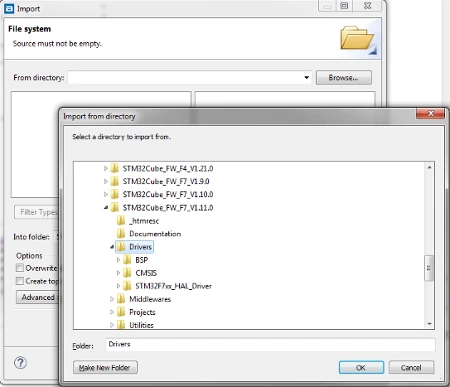Select the Documentation folder label
This screenshot has height=387, width=450.
[x=155, y=234]
